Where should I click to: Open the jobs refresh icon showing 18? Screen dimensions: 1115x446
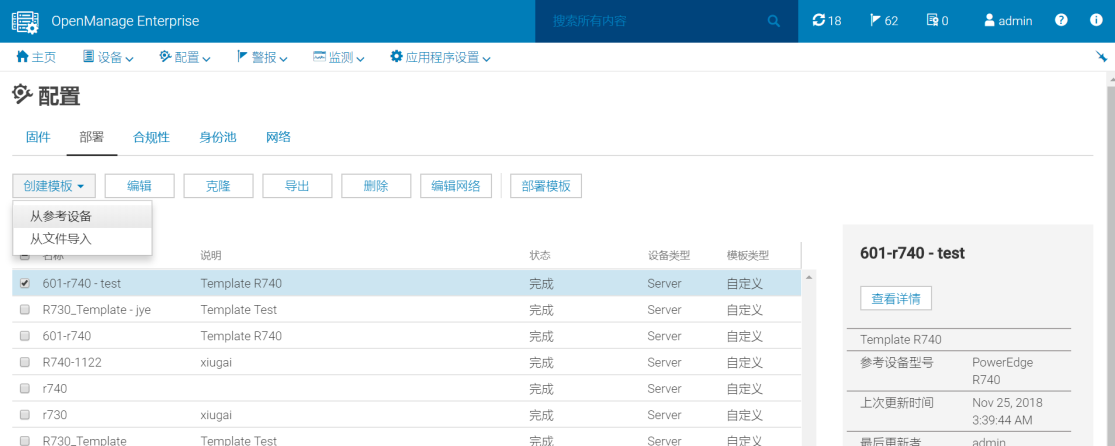[826, 21]
